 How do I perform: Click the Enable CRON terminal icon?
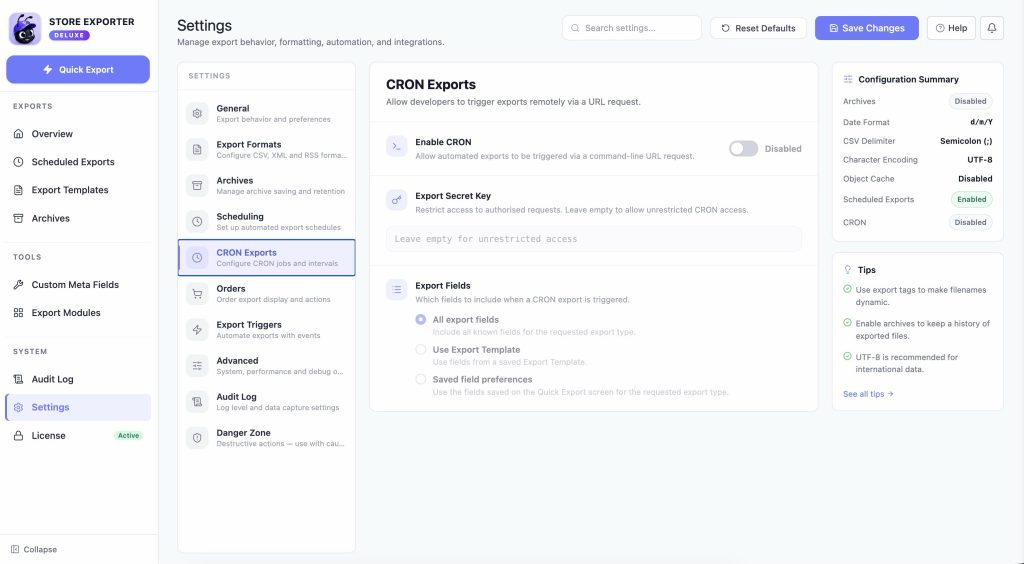(396, 147)
